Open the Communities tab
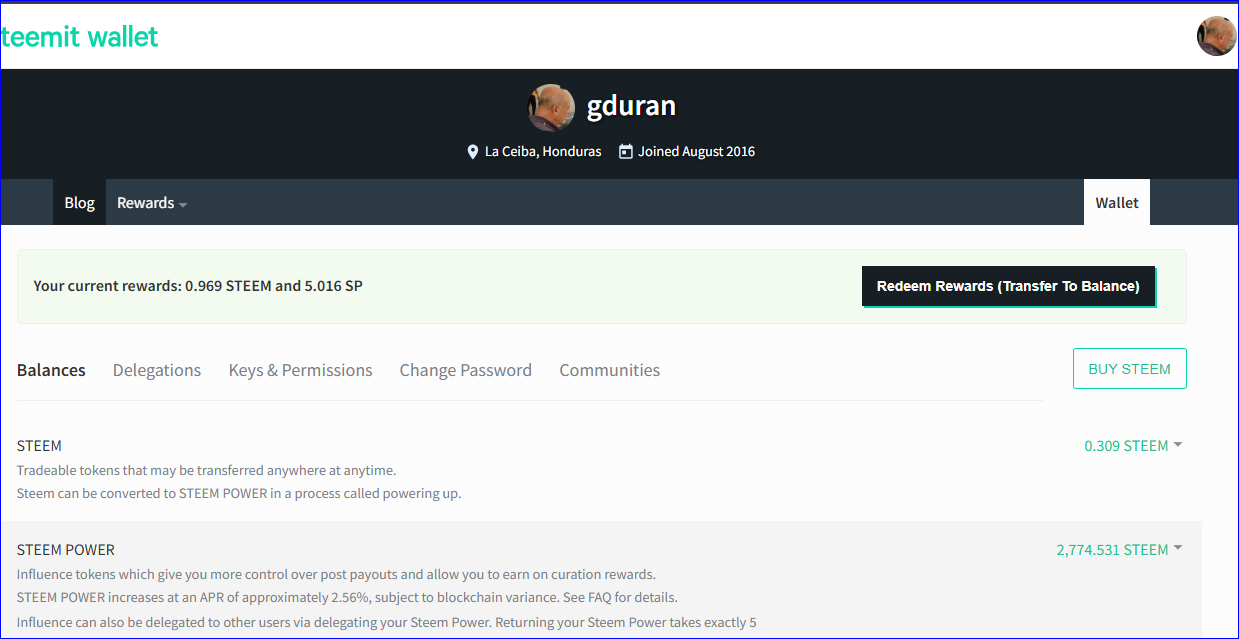Viewport: 1239px width, 639px height. (609, 370)
